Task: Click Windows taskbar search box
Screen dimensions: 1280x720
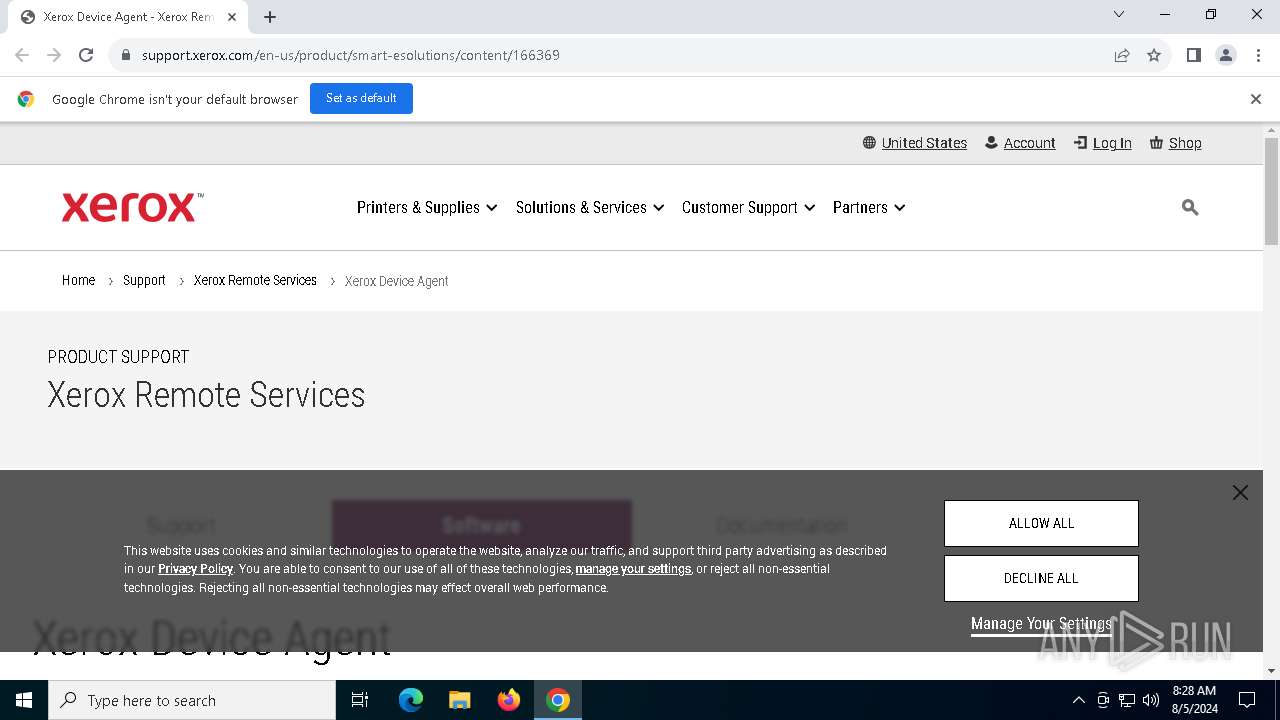Action: pyautogui.click(x=192, y=700)
